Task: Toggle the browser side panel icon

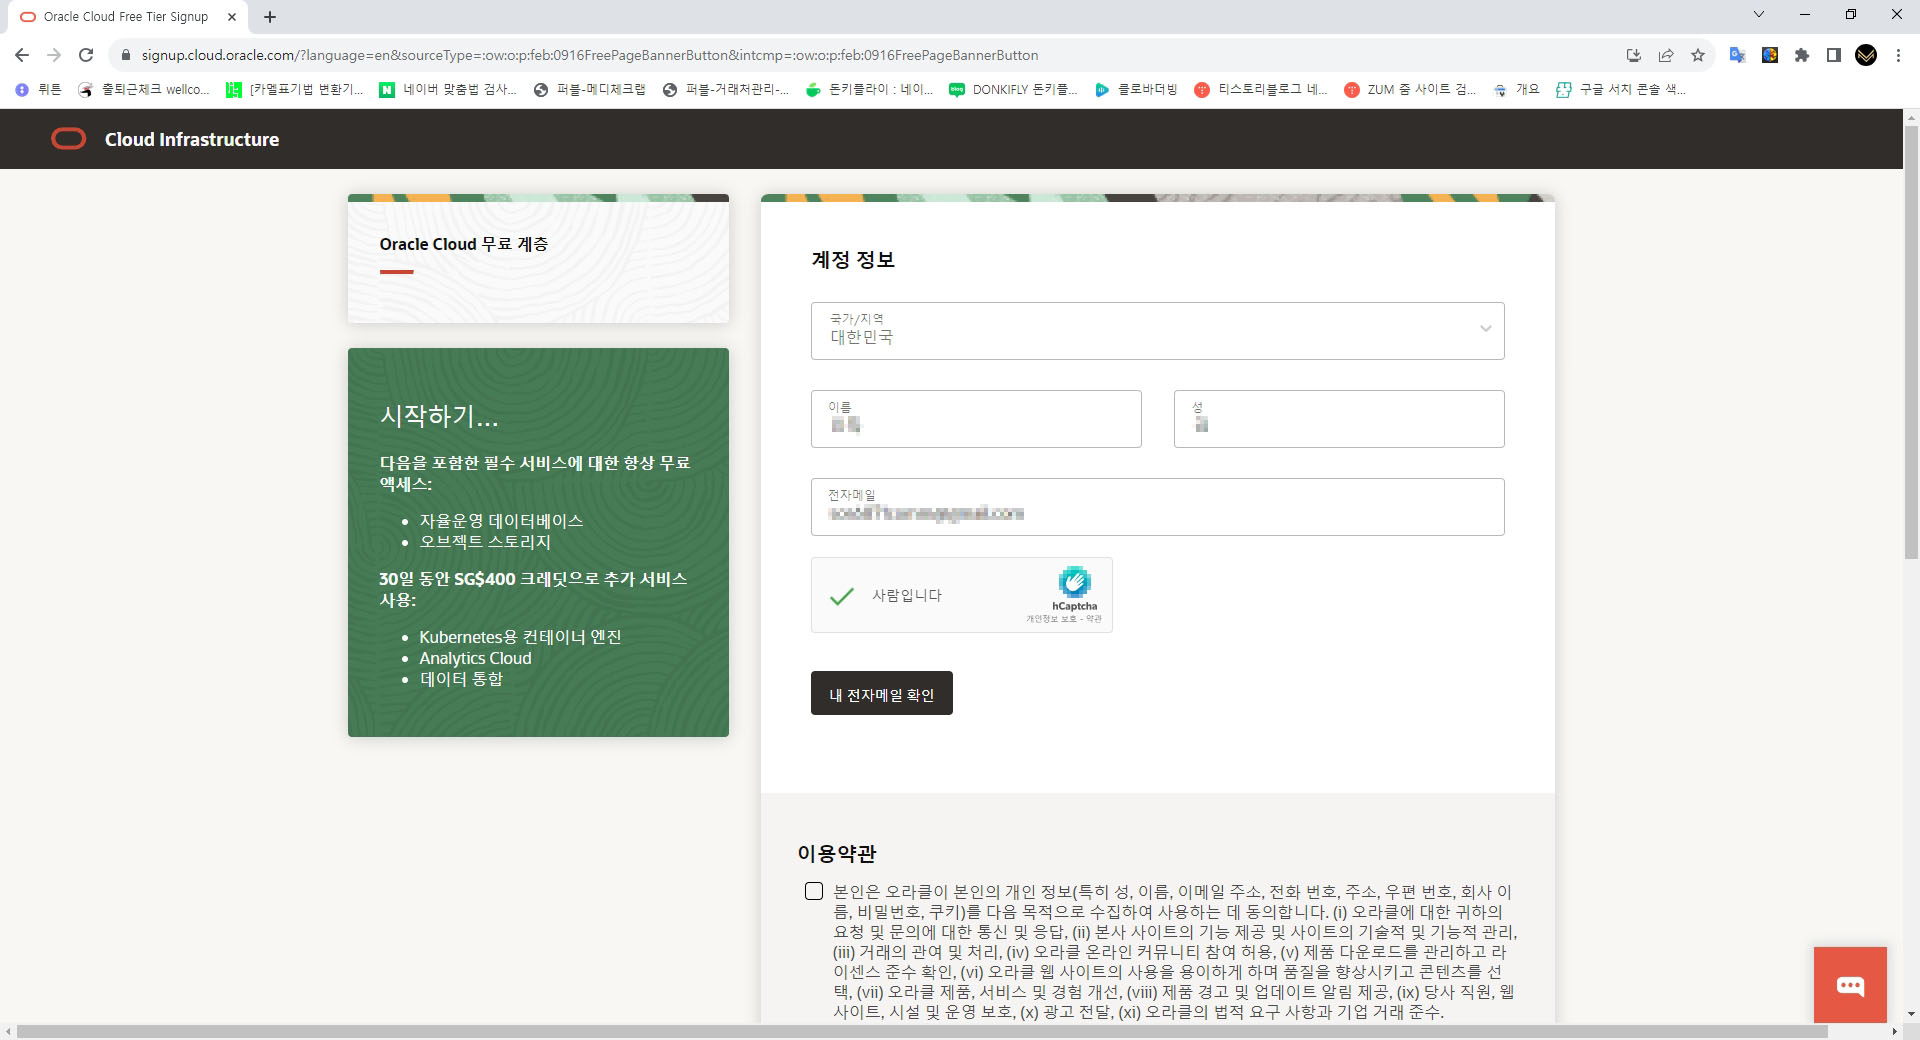Action: 1834,55
